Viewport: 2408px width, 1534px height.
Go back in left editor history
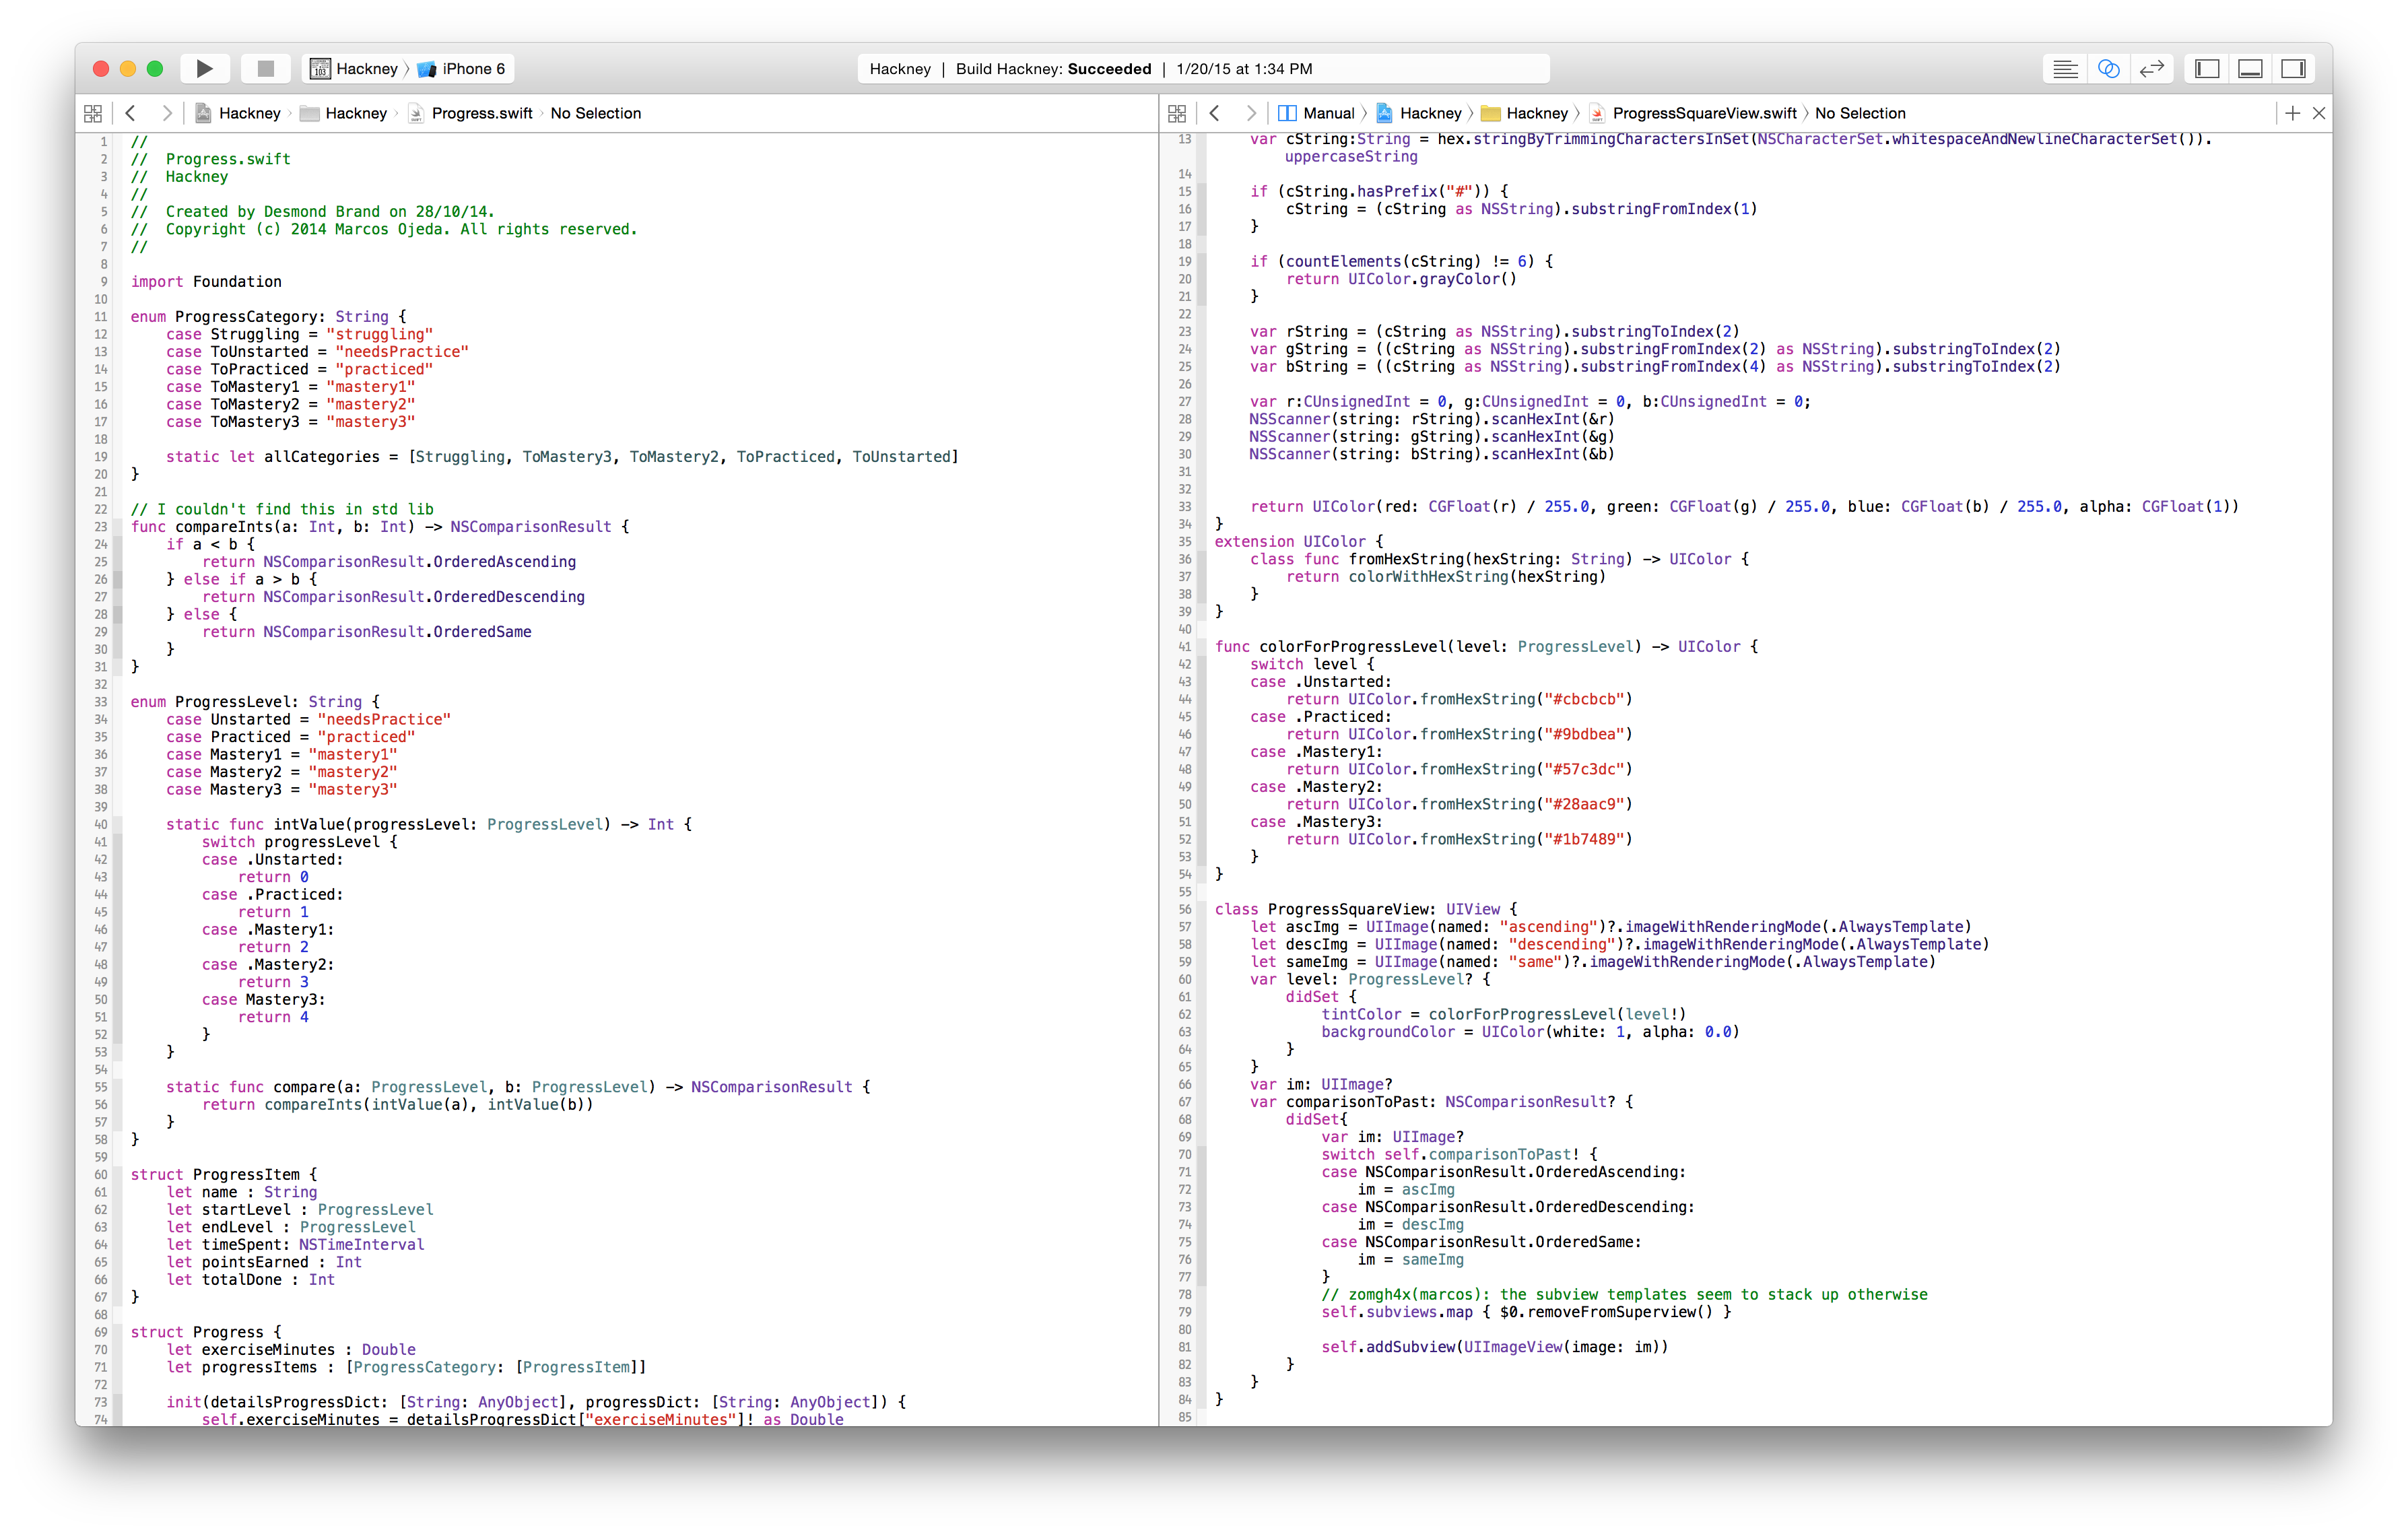(x=130, y=114)
